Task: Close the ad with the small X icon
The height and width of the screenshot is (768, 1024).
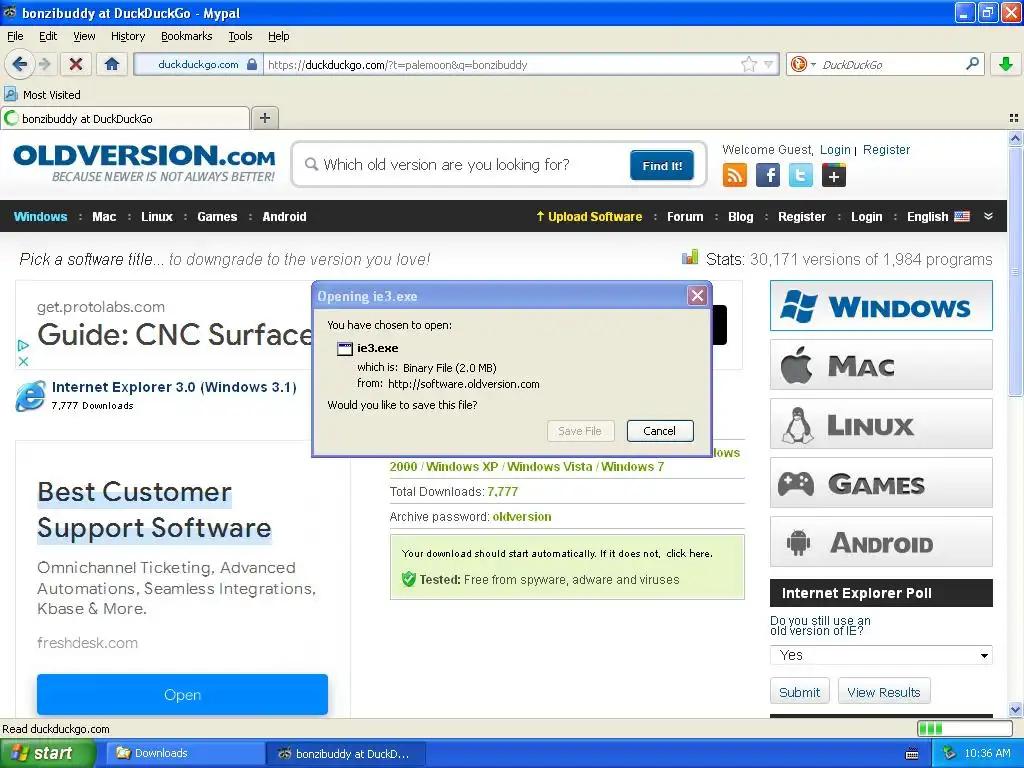Action: pos(23,361)
